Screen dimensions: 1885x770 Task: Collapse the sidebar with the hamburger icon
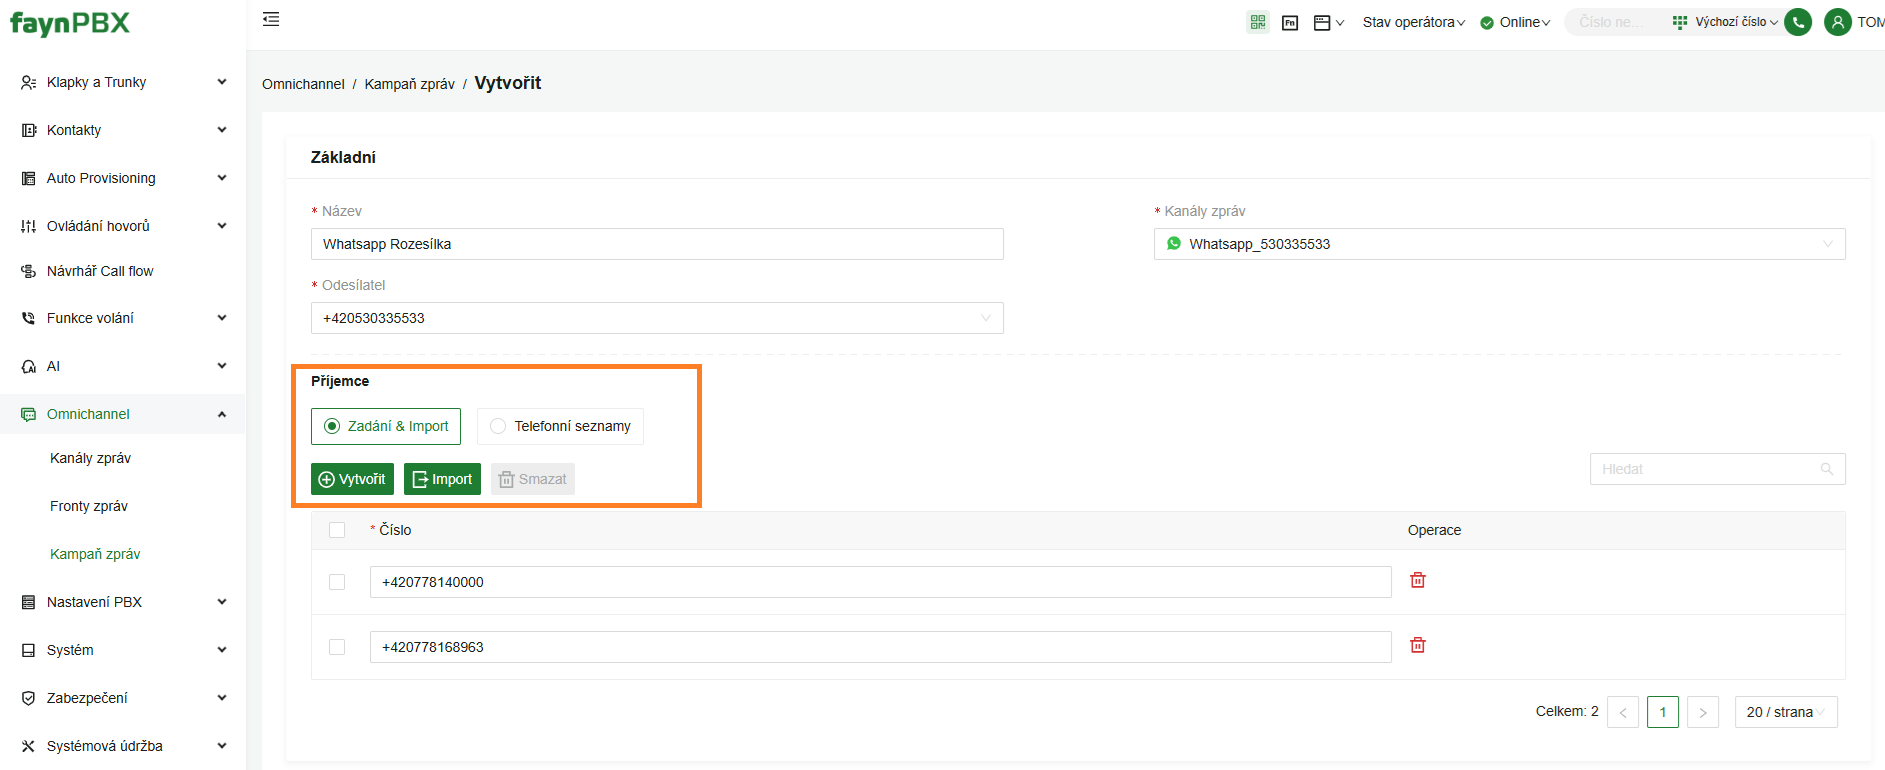tap(271, 20)
